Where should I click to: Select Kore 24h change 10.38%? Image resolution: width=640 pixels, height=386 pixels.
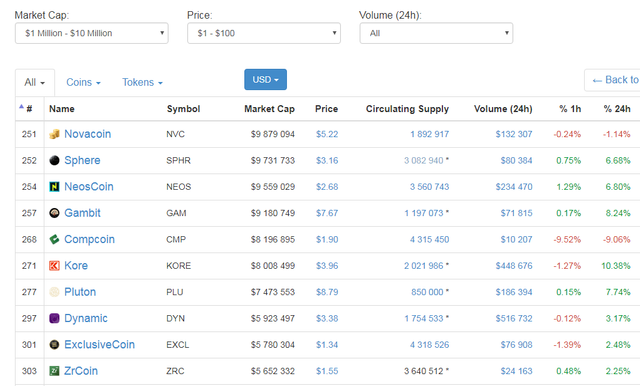coord(616,266)
